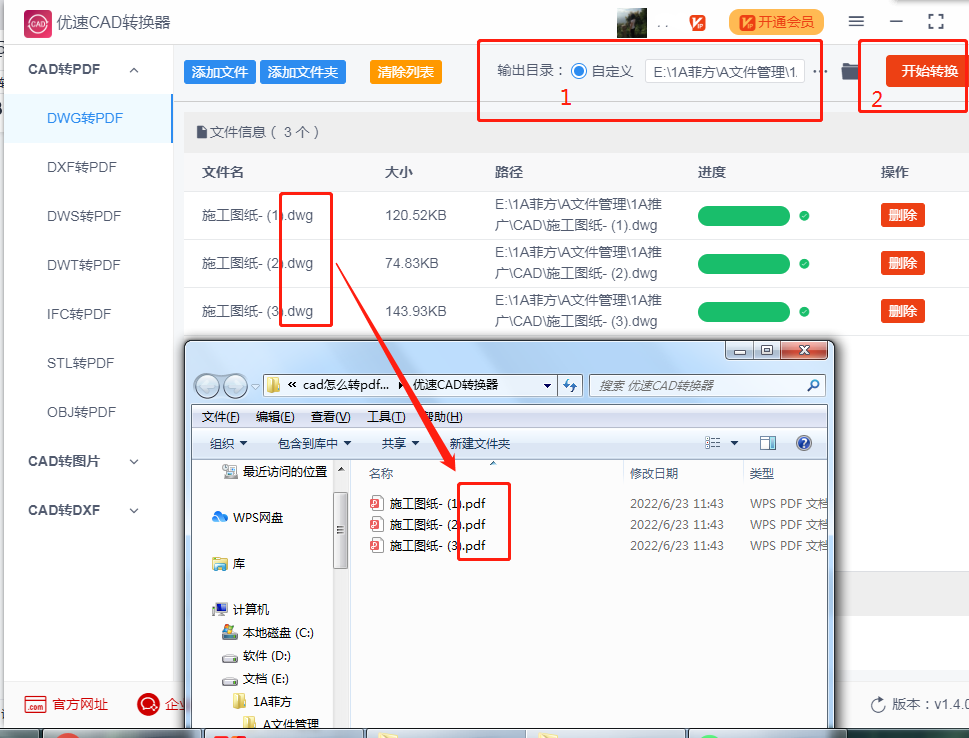969x738 pixels.
Task: Click the progress bar for 施工图纸- (3).dwg
Action: [743, 312]
